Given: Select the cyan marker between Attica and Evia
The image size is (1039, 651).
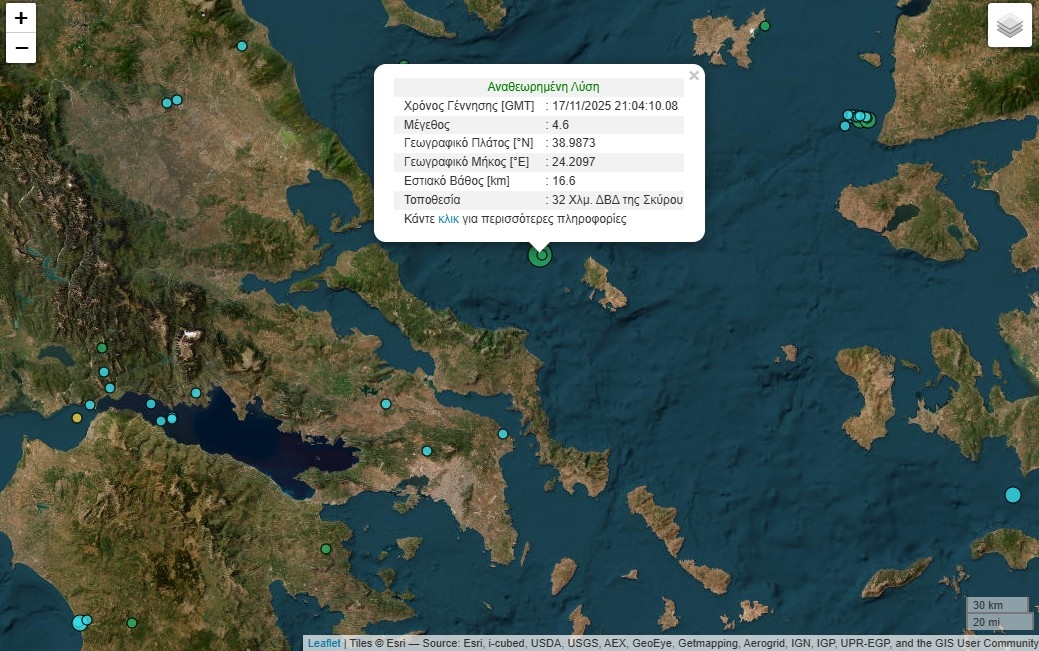Looking at the screenshot, I should 503,434.
